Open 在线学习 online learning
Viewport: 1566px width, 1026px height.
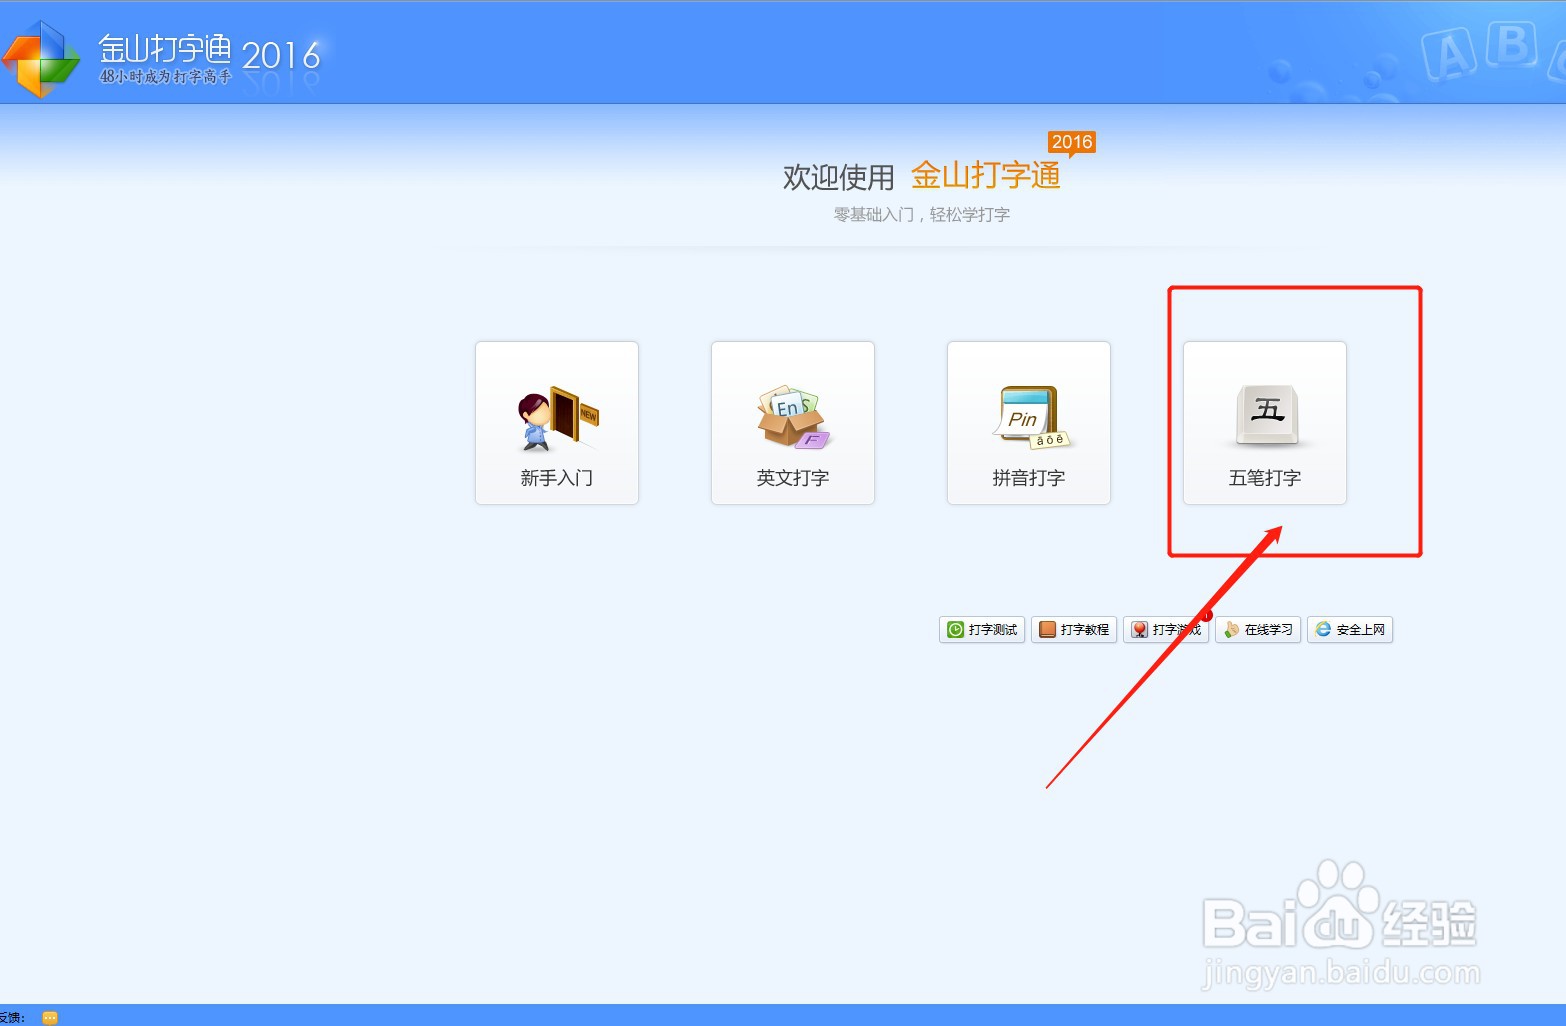[1258, 629]
